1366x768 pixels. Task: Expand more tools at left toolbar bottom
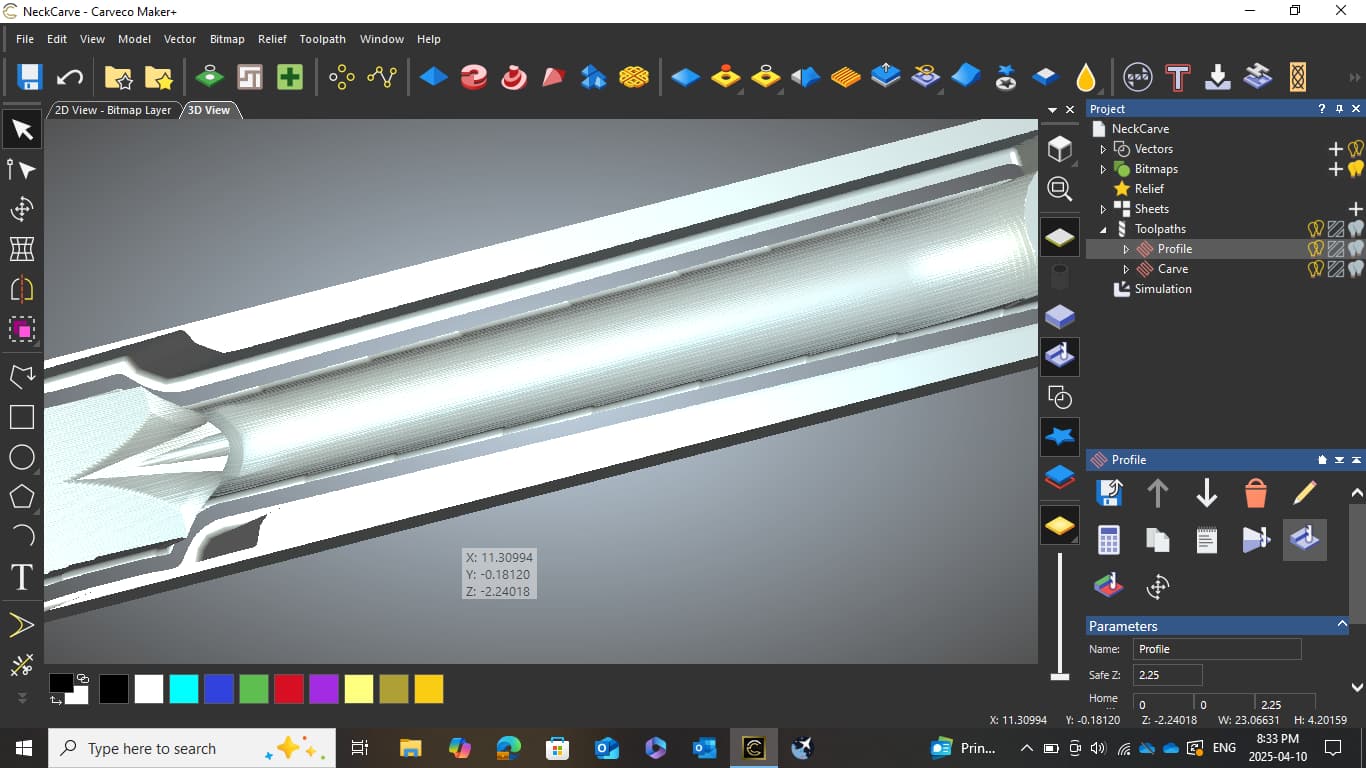tap(21, 697)
